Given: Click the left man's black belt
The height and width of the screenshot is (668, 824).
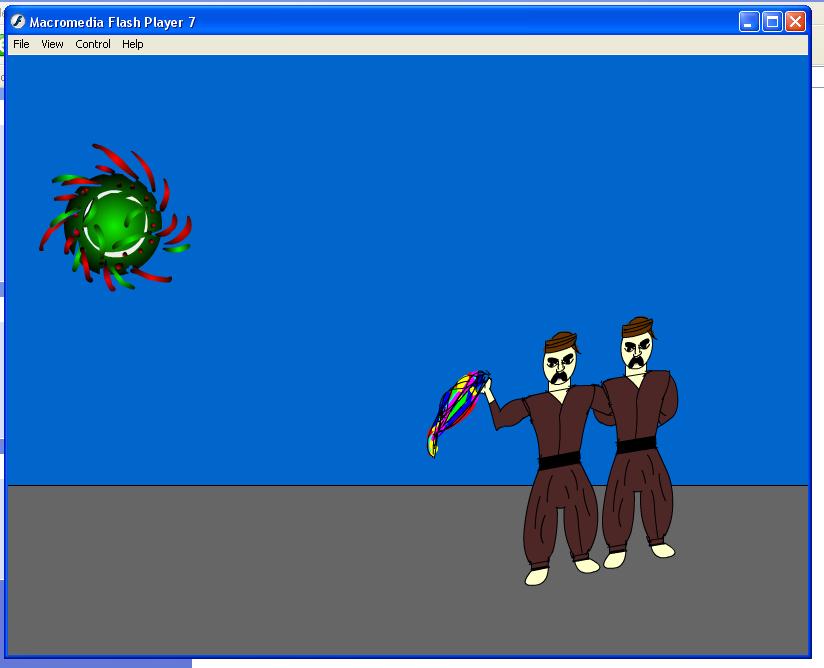Looking at the screenshot, I should (559, 460).
